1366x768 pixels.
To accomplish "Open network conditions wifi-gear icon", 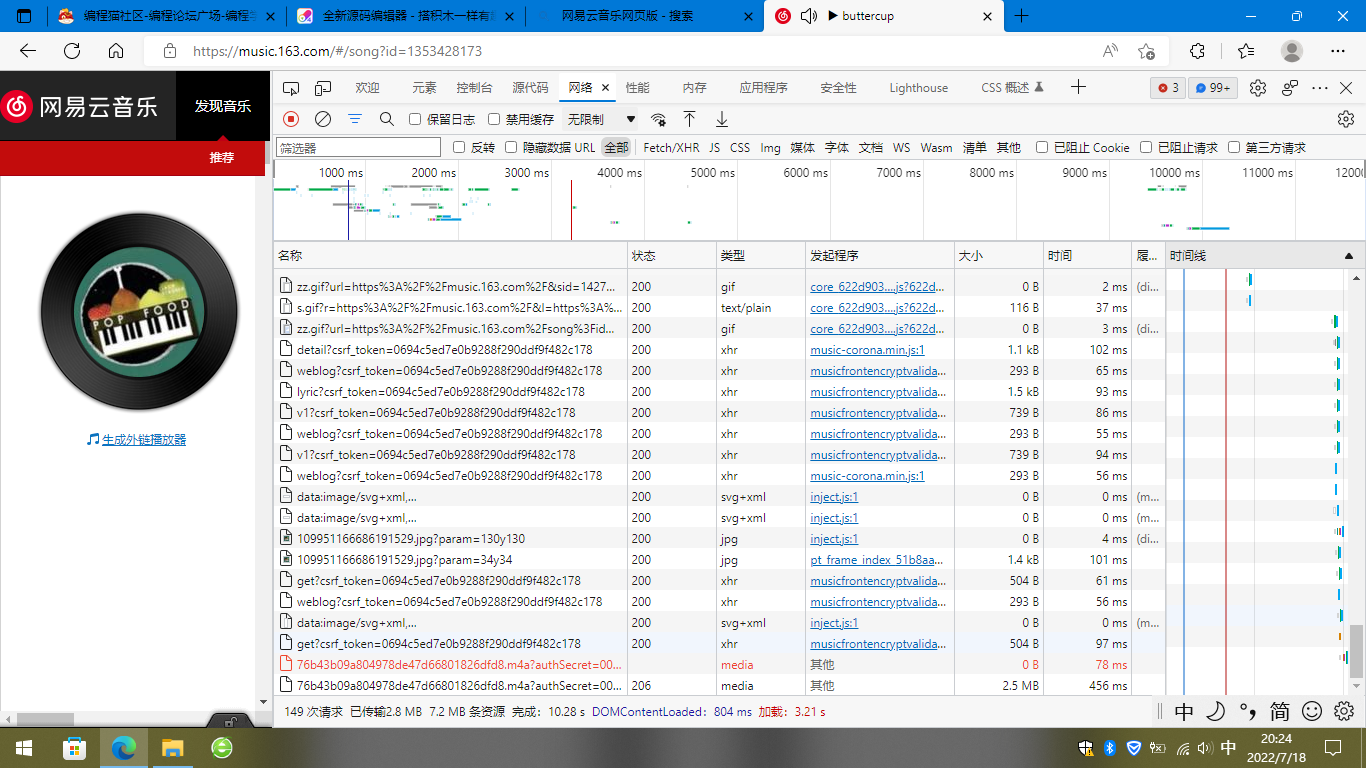I will tap(658, 119).
